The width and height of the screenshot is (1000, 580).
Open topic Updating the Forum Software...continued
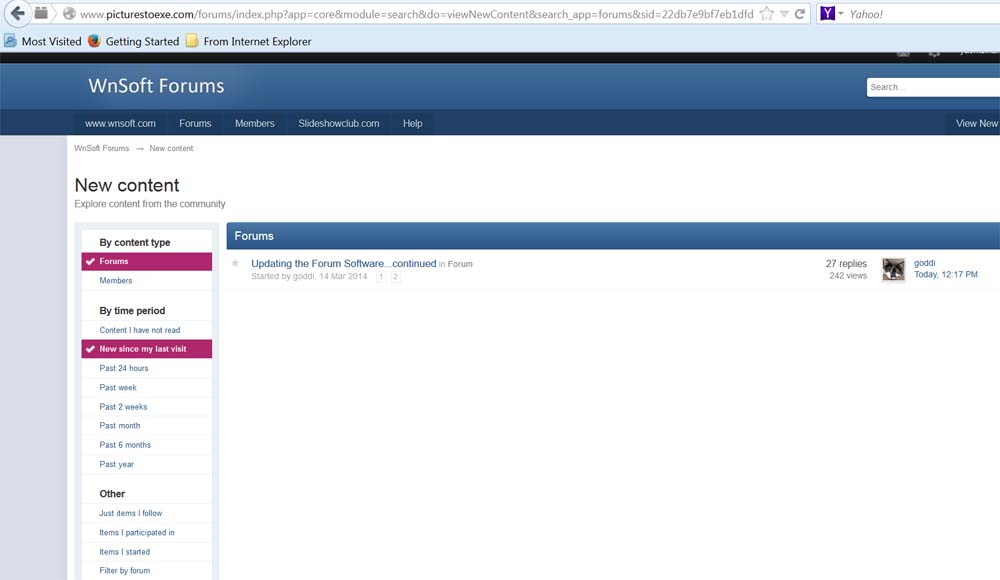click(x=344, y=264)
